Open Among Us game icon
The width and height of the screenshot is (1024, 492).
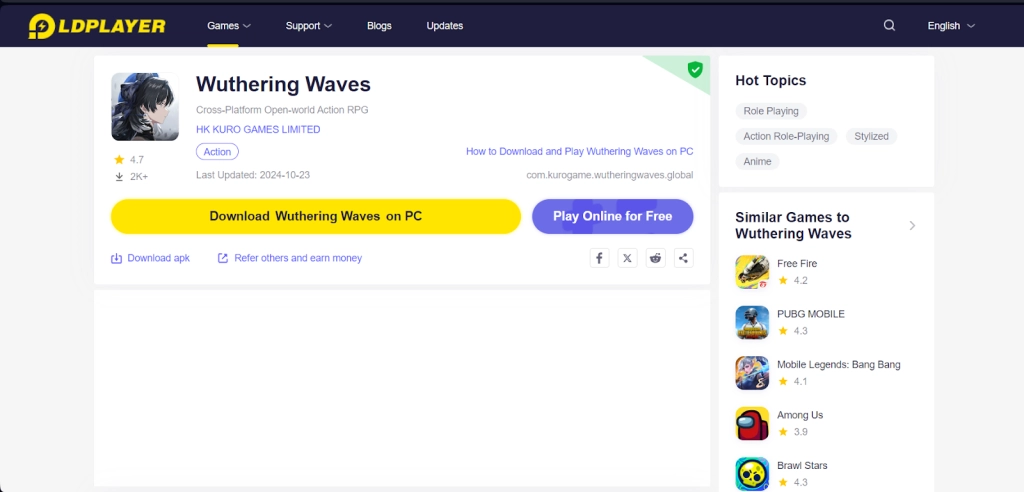click(x=752, y=423)
